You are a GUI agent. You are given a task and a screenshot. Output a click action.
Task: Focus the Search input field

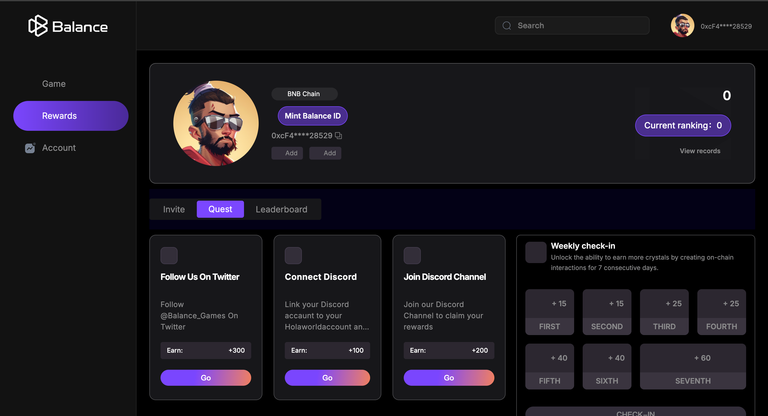572,25
